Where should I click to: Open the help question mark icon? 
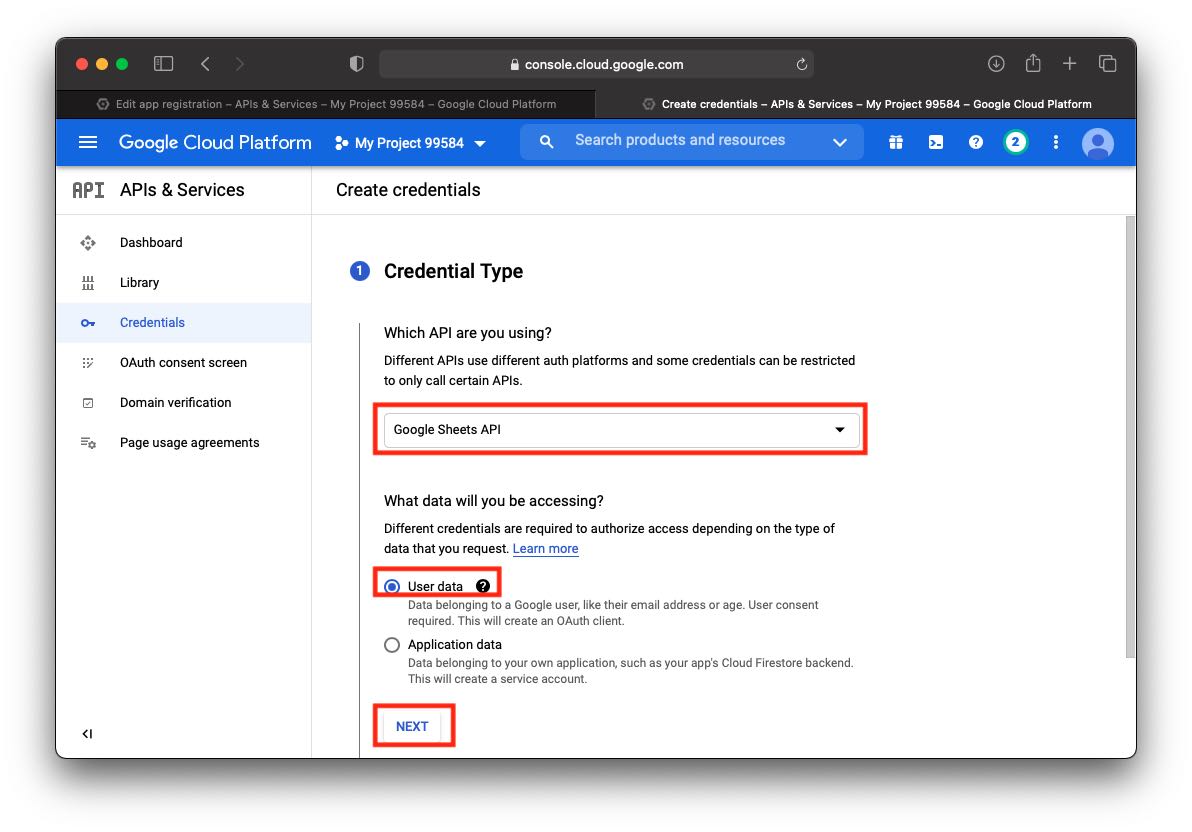(975, 142)
